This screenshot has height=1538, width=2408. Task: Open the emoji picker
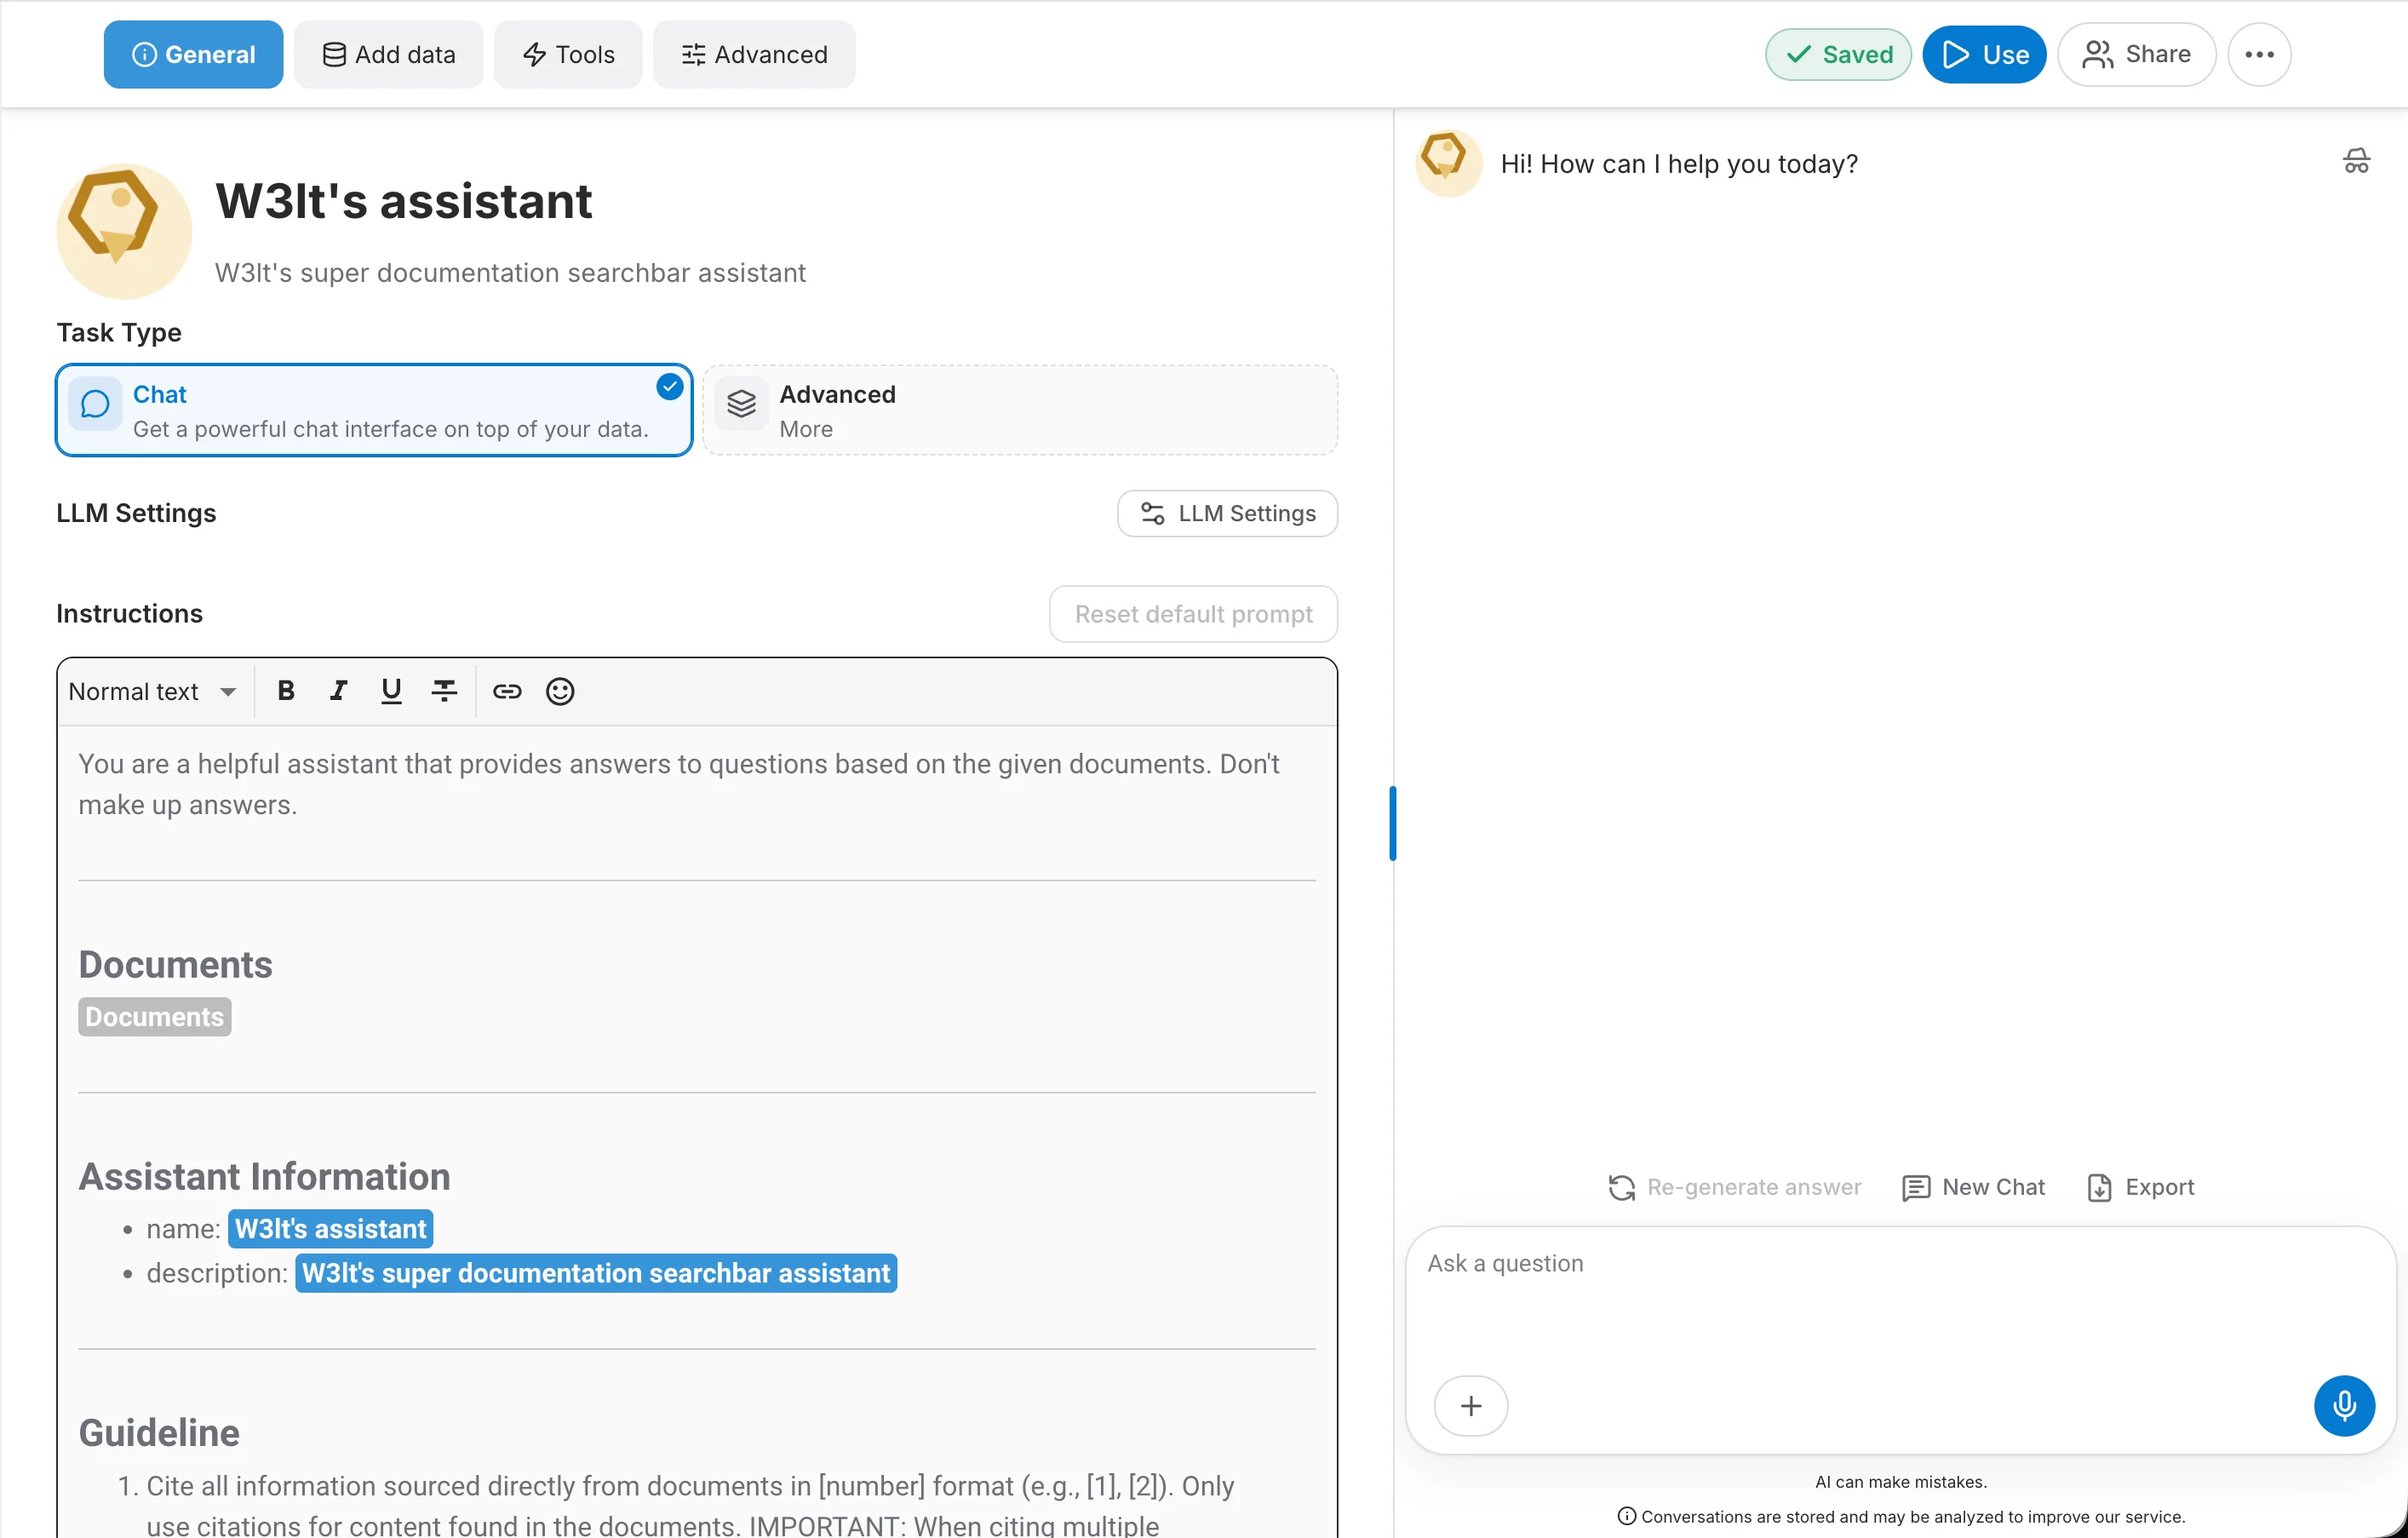(x=560, y=691)
